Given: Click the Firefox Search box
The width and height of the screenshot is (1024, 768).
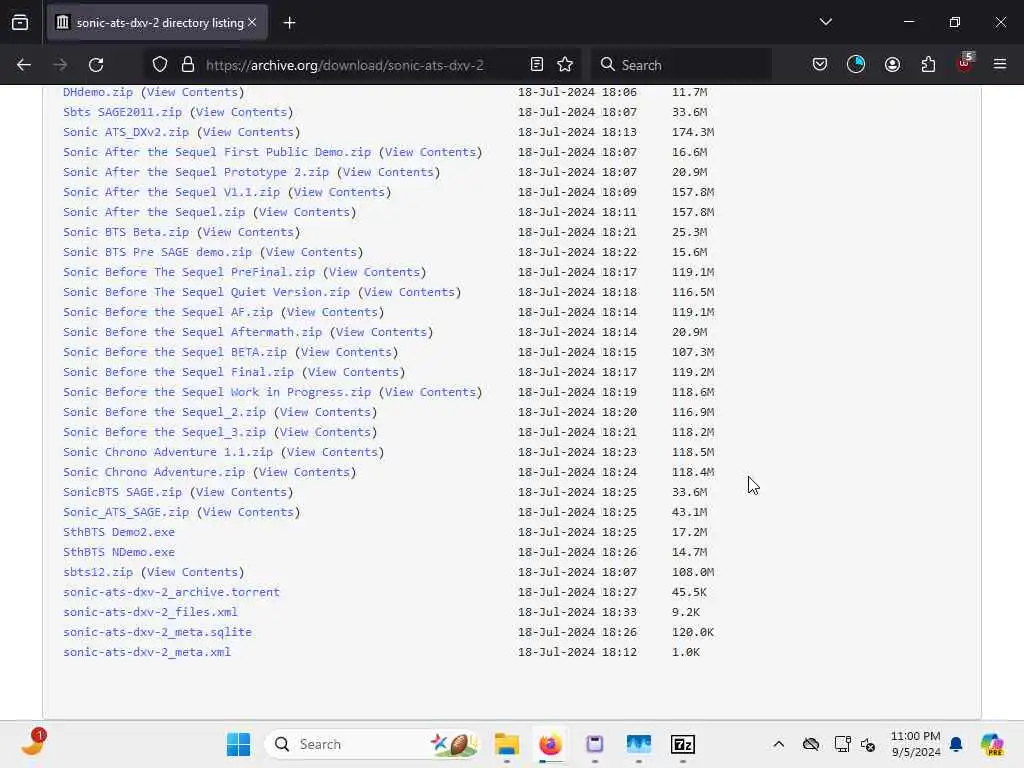Looking at the screenshot, I should [x=681, y=65].
